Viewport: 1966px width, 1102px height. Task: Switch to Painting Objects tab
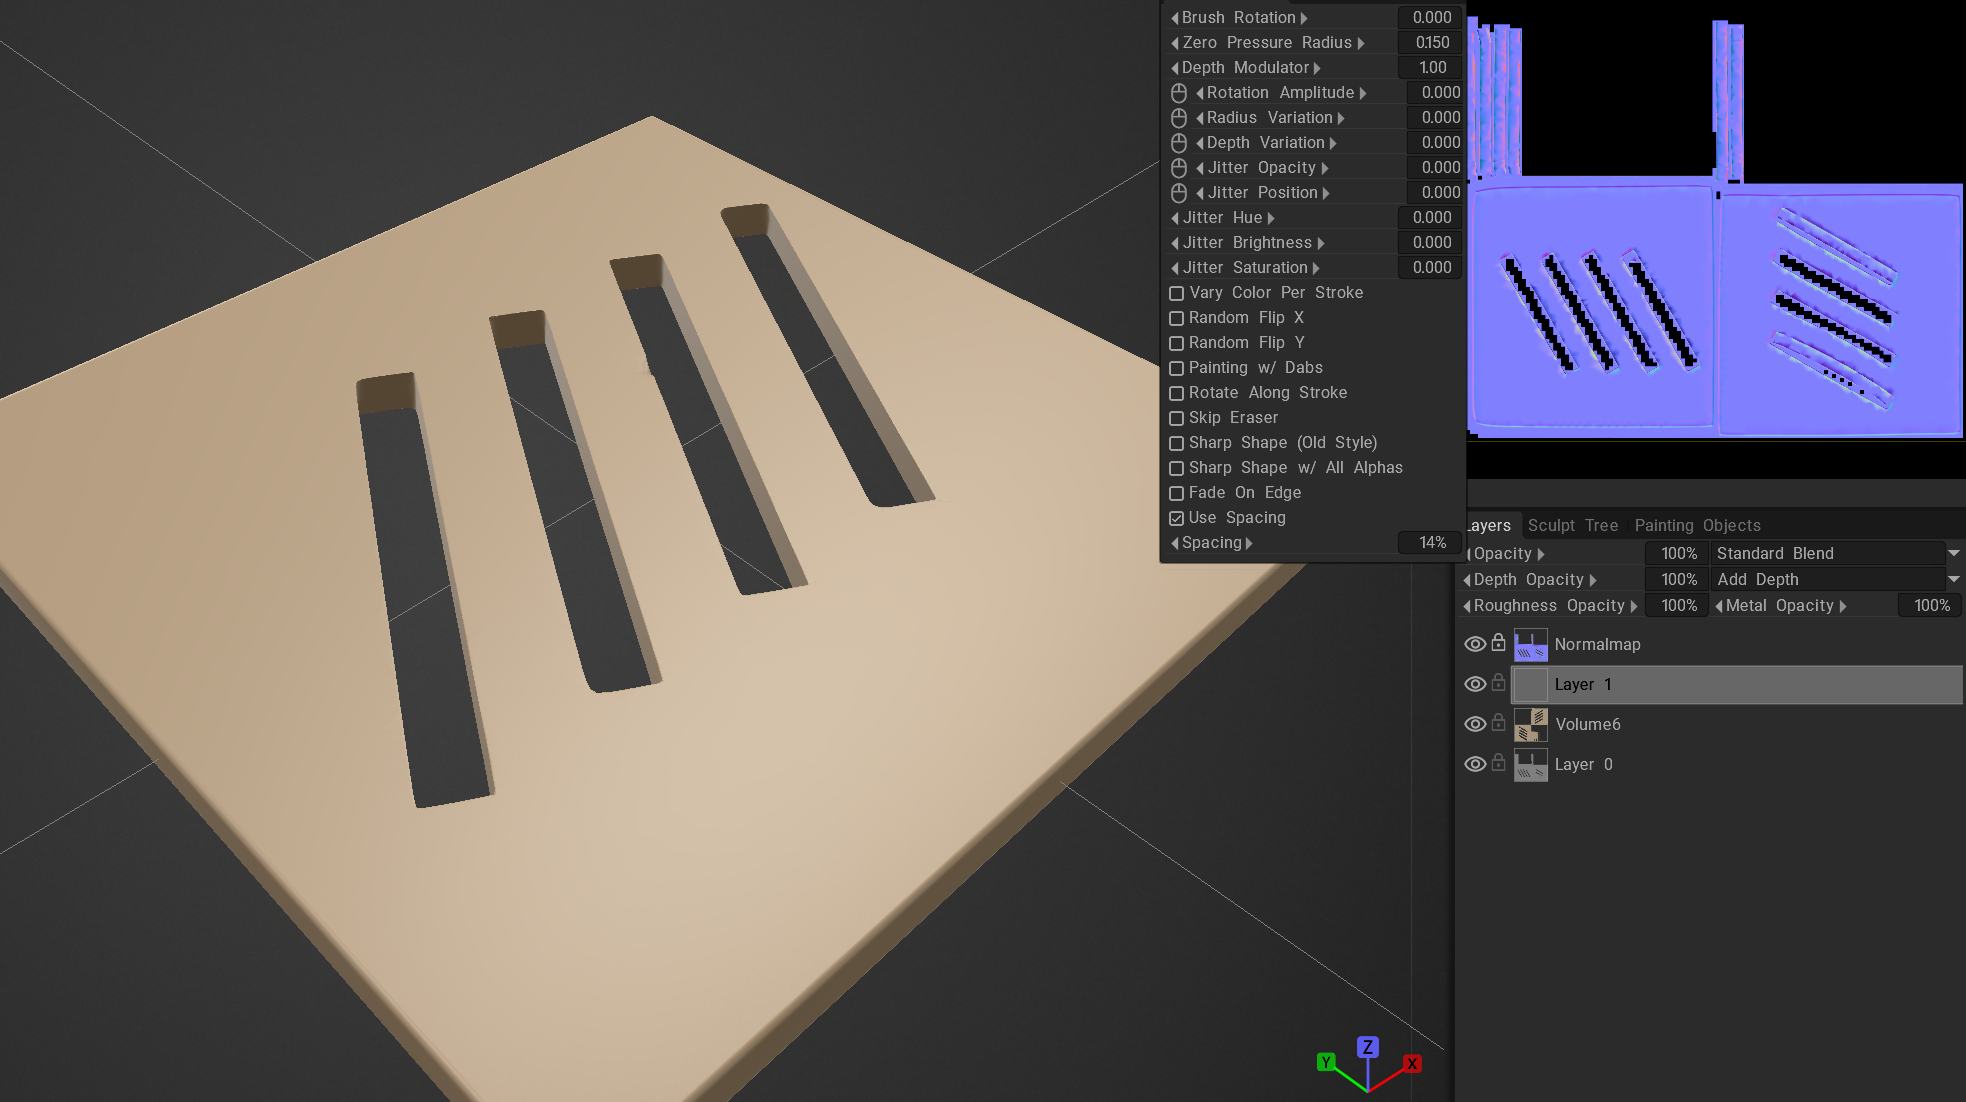pyautogui.click(x=1697, y=525)
